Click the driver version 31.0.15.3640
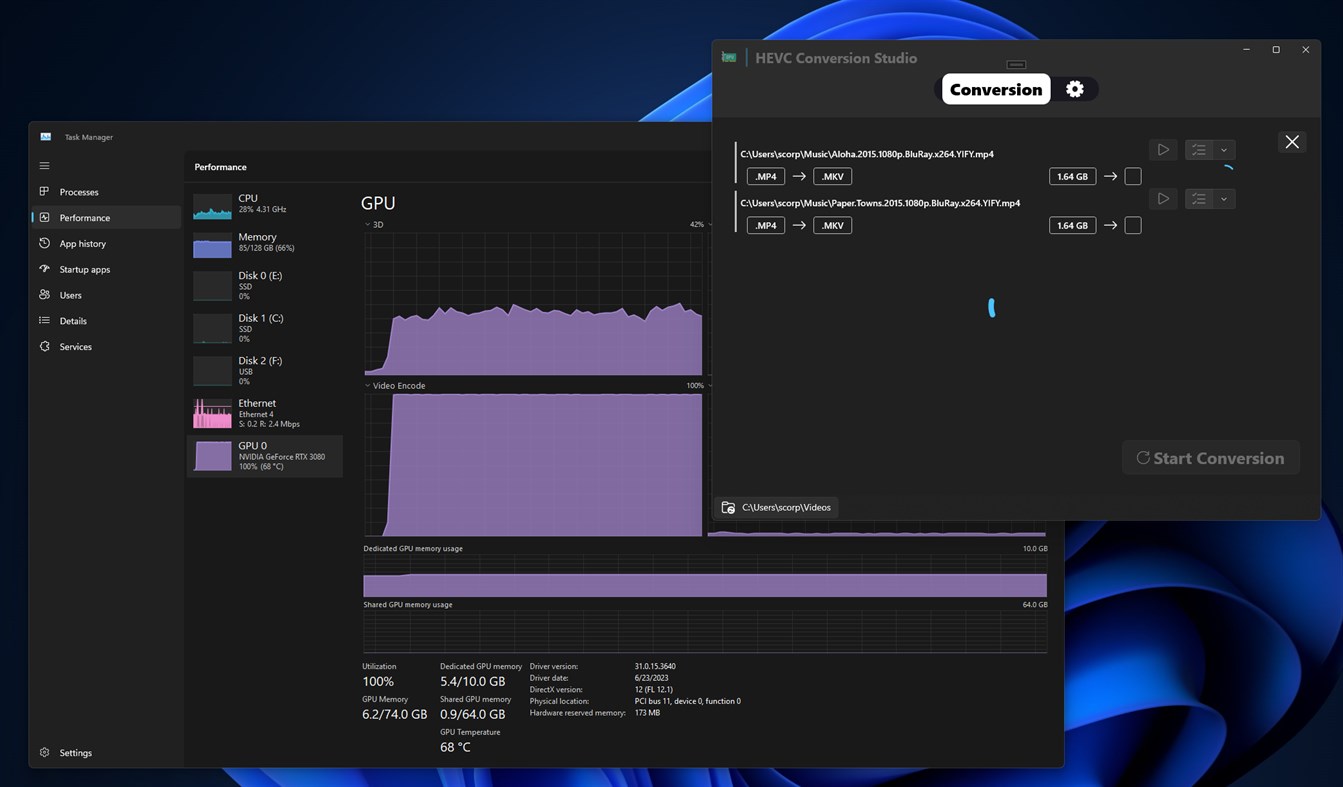 [656, 666]
